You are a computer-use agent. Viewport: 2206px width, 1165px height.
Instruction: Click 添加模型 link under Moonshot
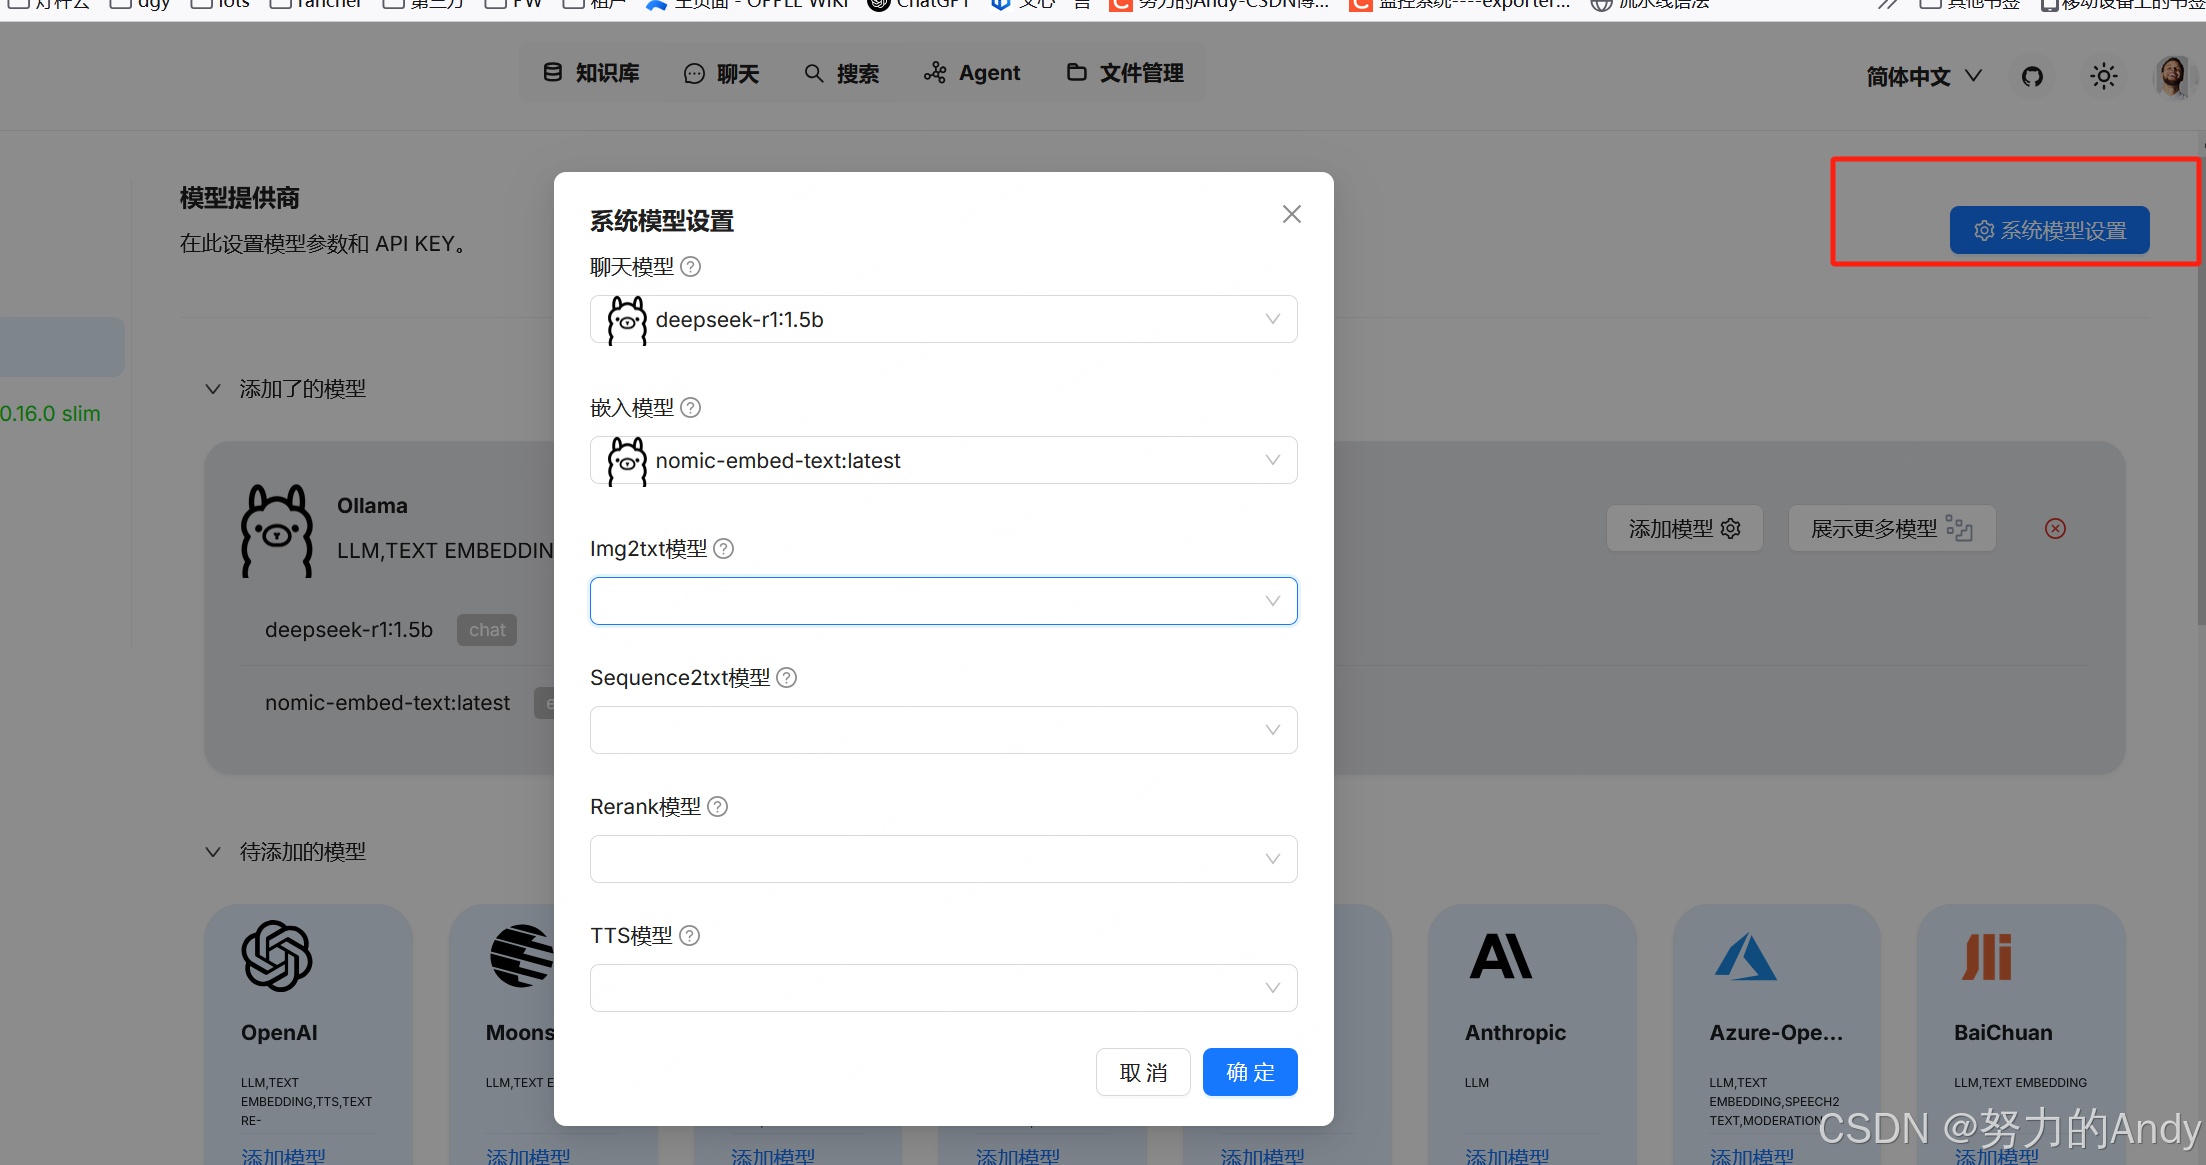(528, 1155)
